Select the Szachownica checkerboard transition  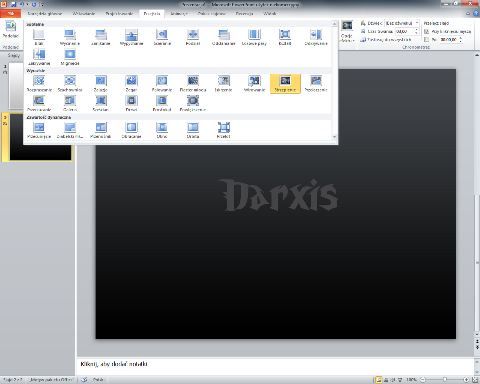(70, 83)
